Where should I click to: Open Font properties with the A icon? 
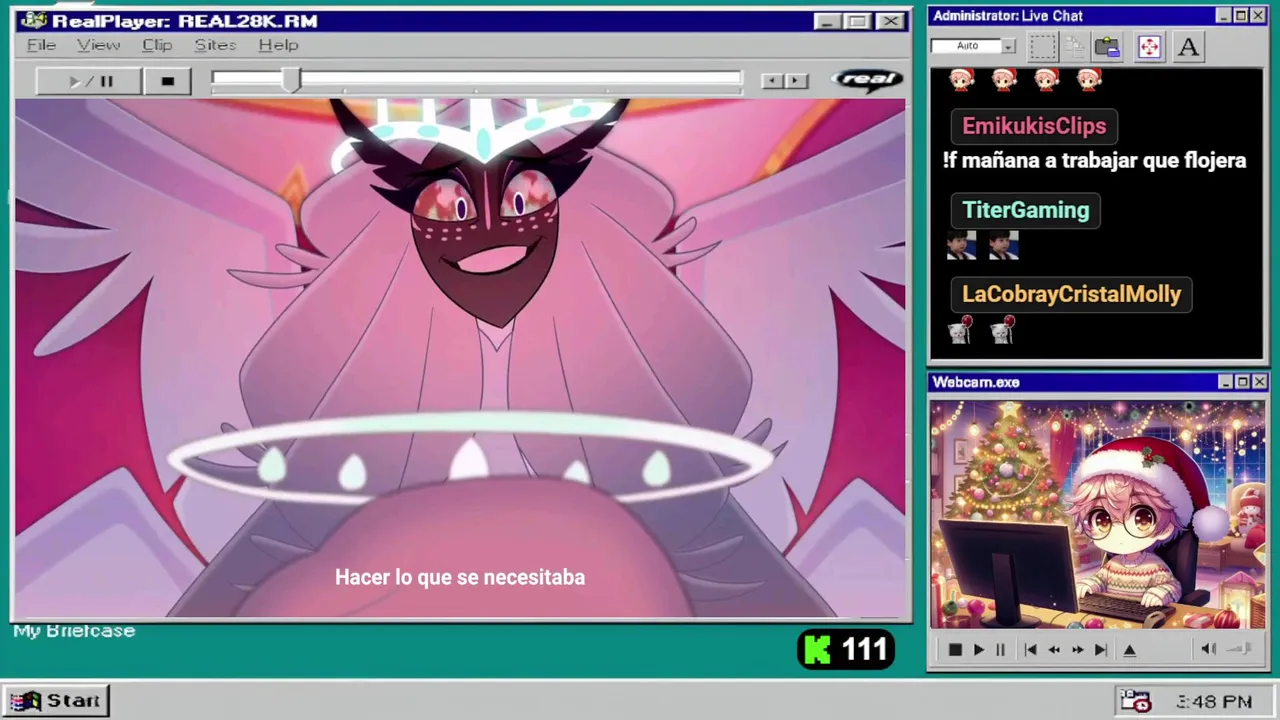pyautogui.click(x=1188, y=47)
